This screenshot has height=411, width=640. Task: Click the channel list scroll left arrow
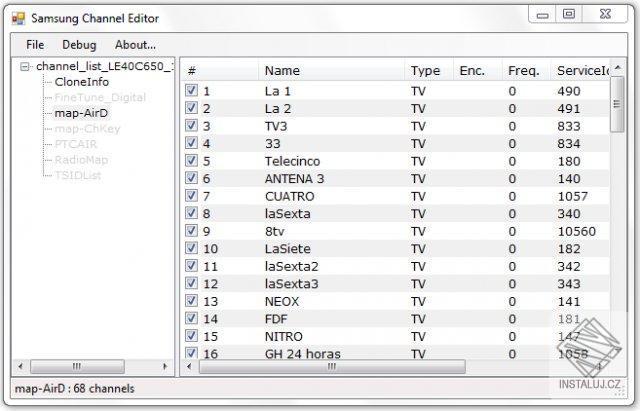tap(189, 367)
